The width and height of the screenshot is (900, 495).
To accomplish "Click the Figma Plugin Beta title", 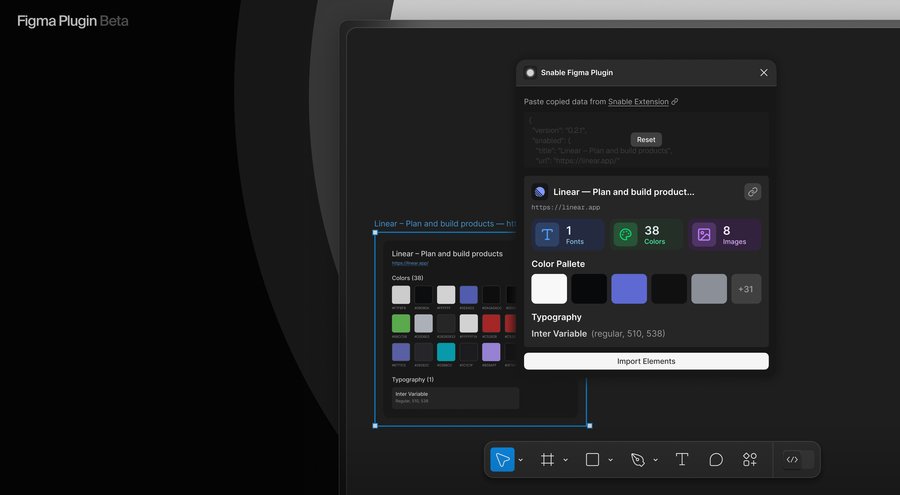I will tap(73, 21).
